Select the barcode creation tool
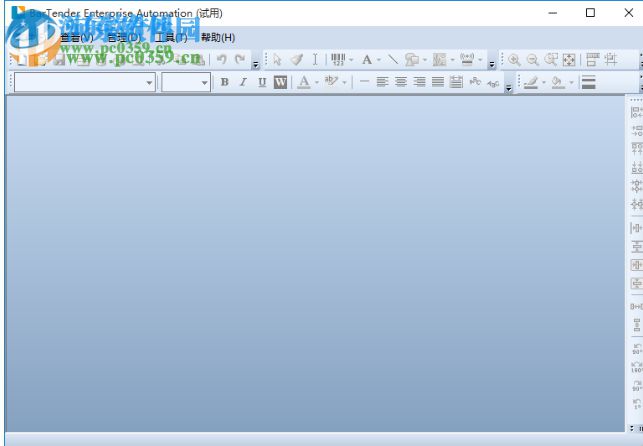 coord(338,60)
